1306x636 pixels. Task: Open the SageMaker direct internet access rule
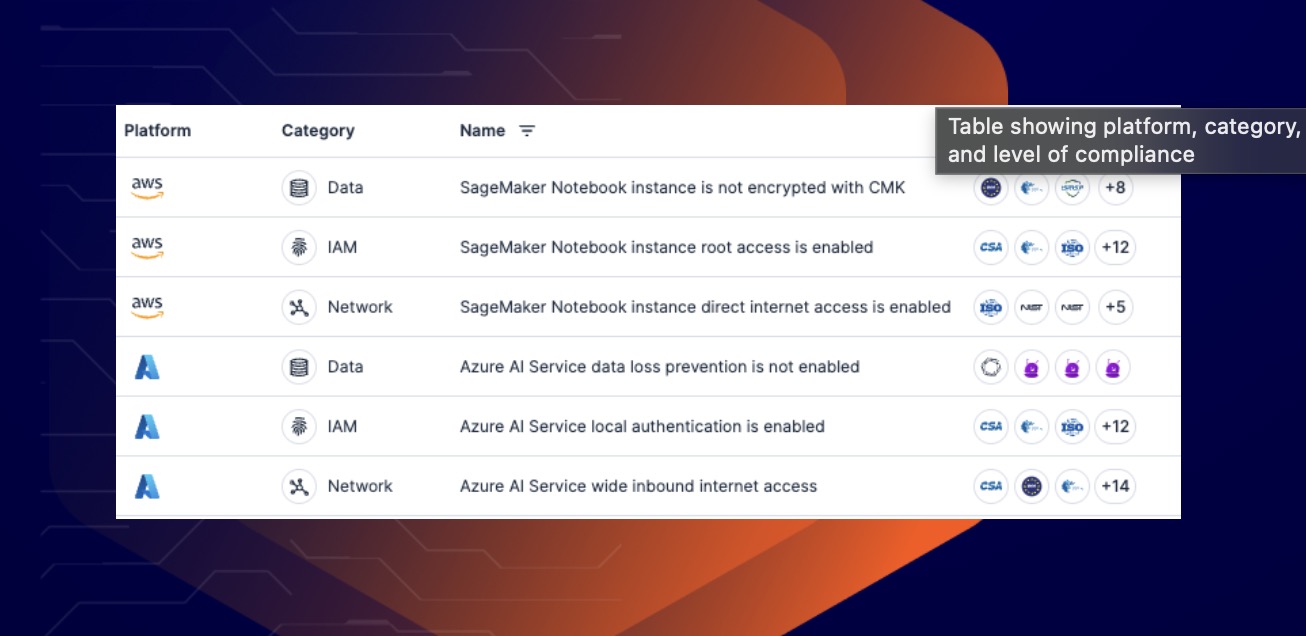(x=705, y=307)
